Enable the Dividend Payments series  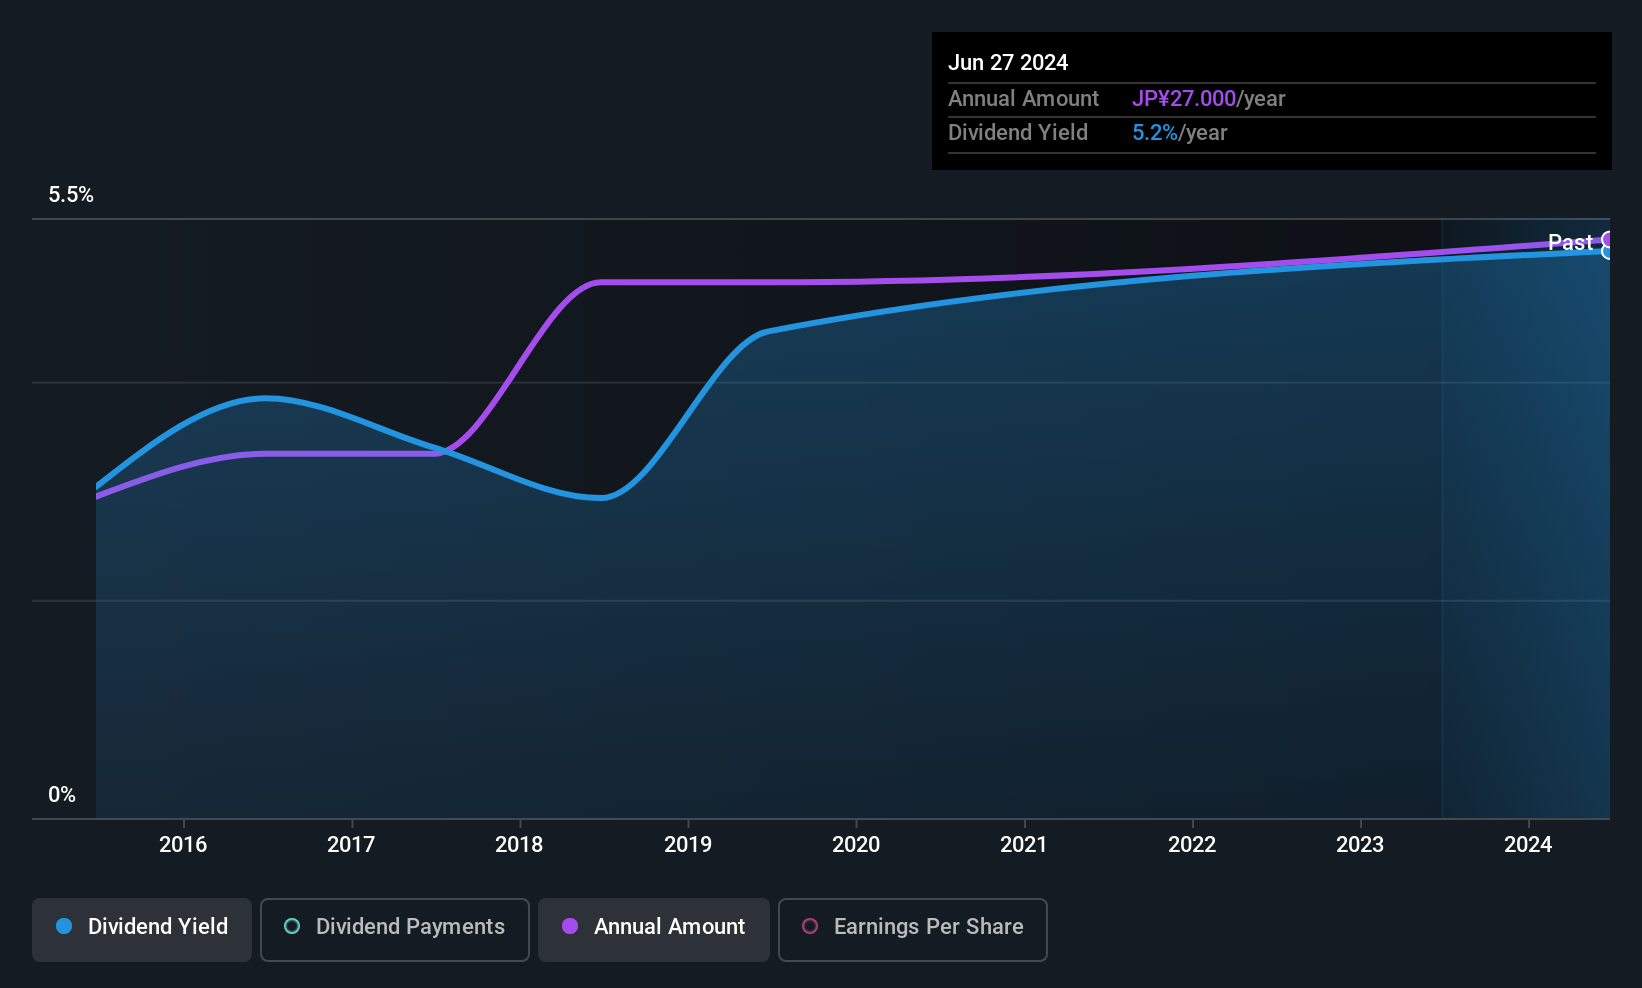pos(395,929)
